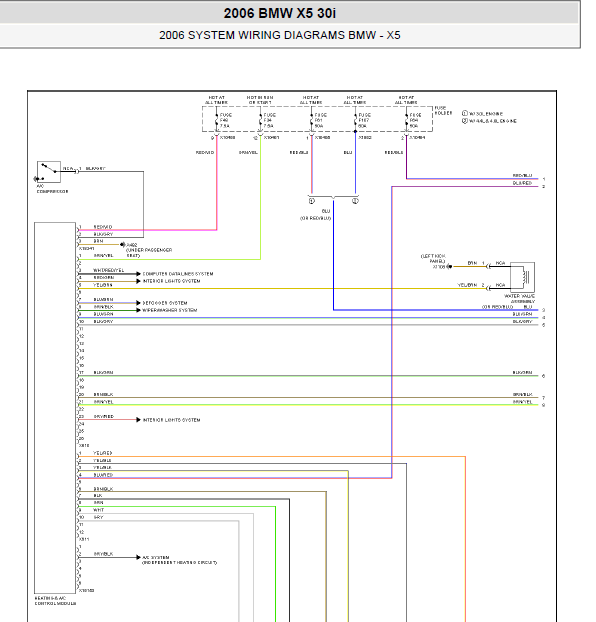This screenshot has height=622, width=596.
Task: Click the "WHT/RED/YEL" wire label
Action: tap(109, 270)
